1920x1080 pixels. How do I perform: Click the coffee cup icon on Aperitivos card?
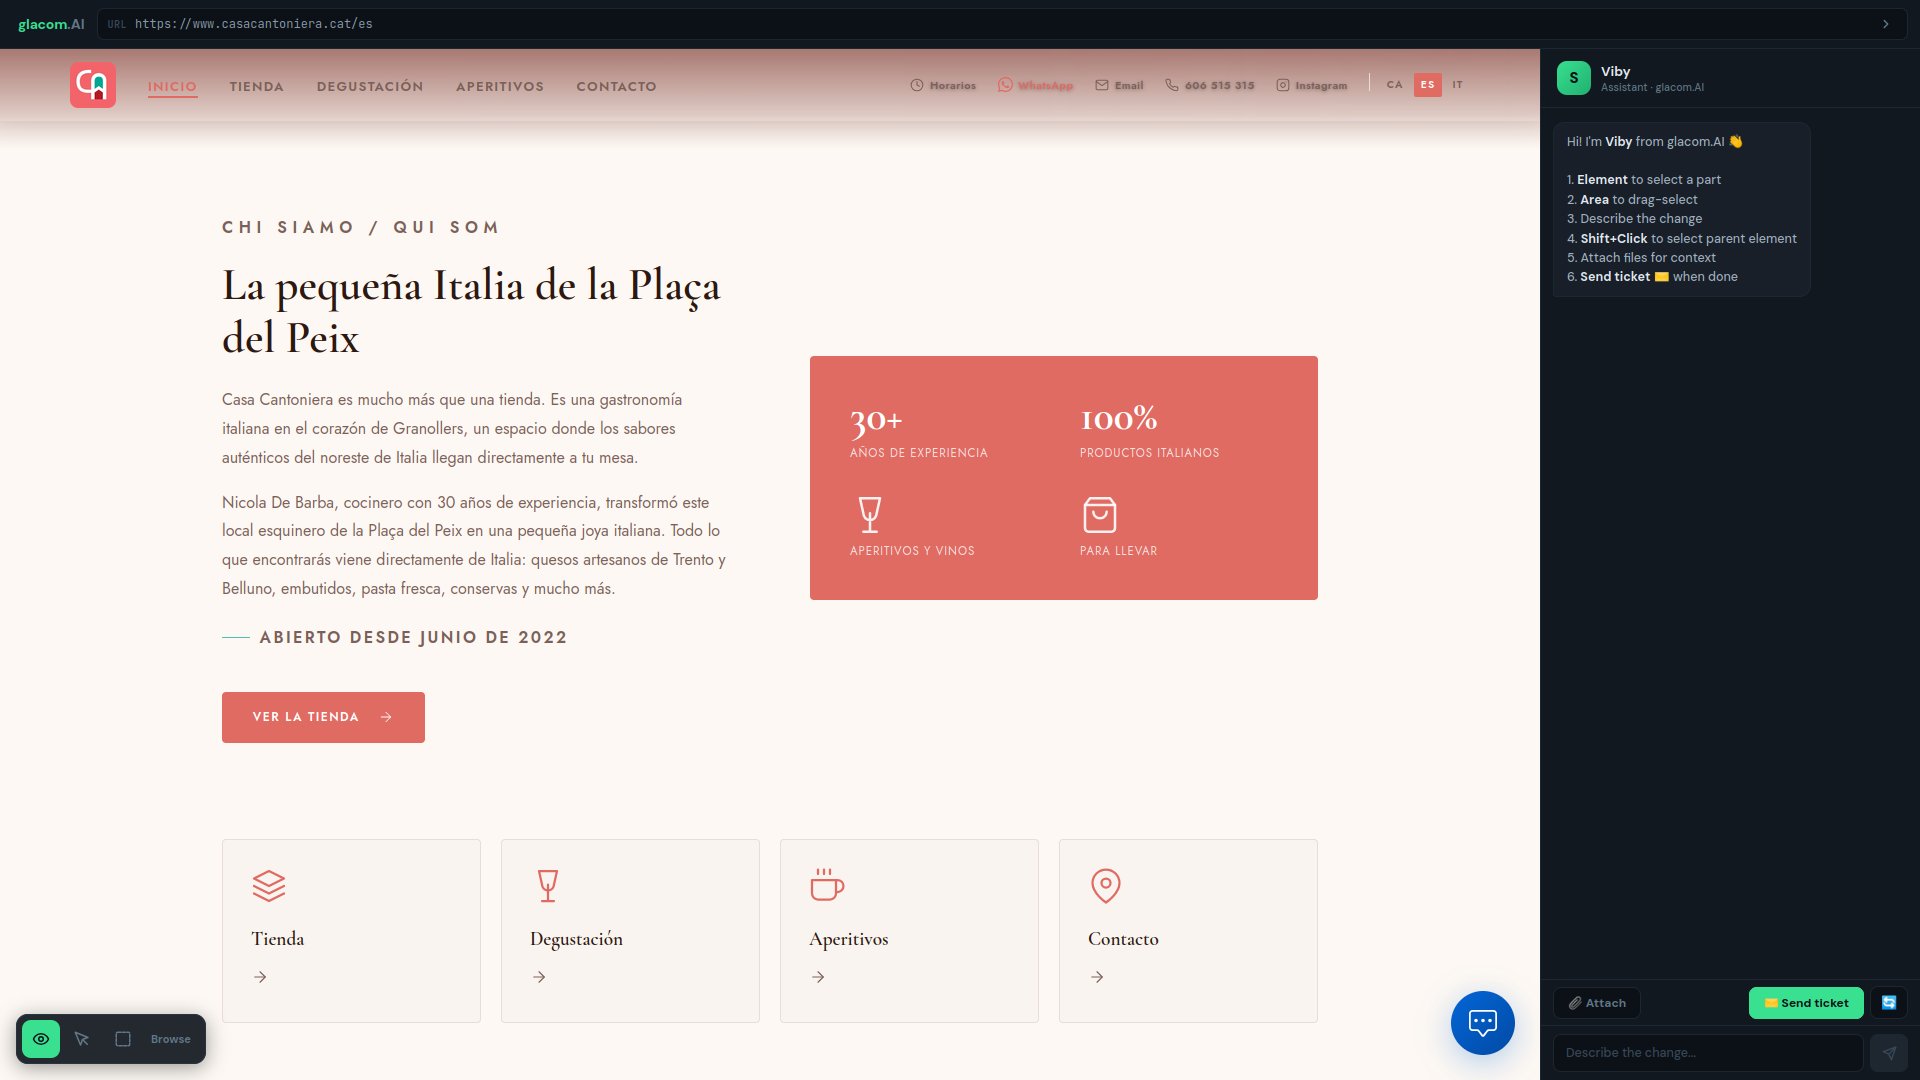coord(827,885)
